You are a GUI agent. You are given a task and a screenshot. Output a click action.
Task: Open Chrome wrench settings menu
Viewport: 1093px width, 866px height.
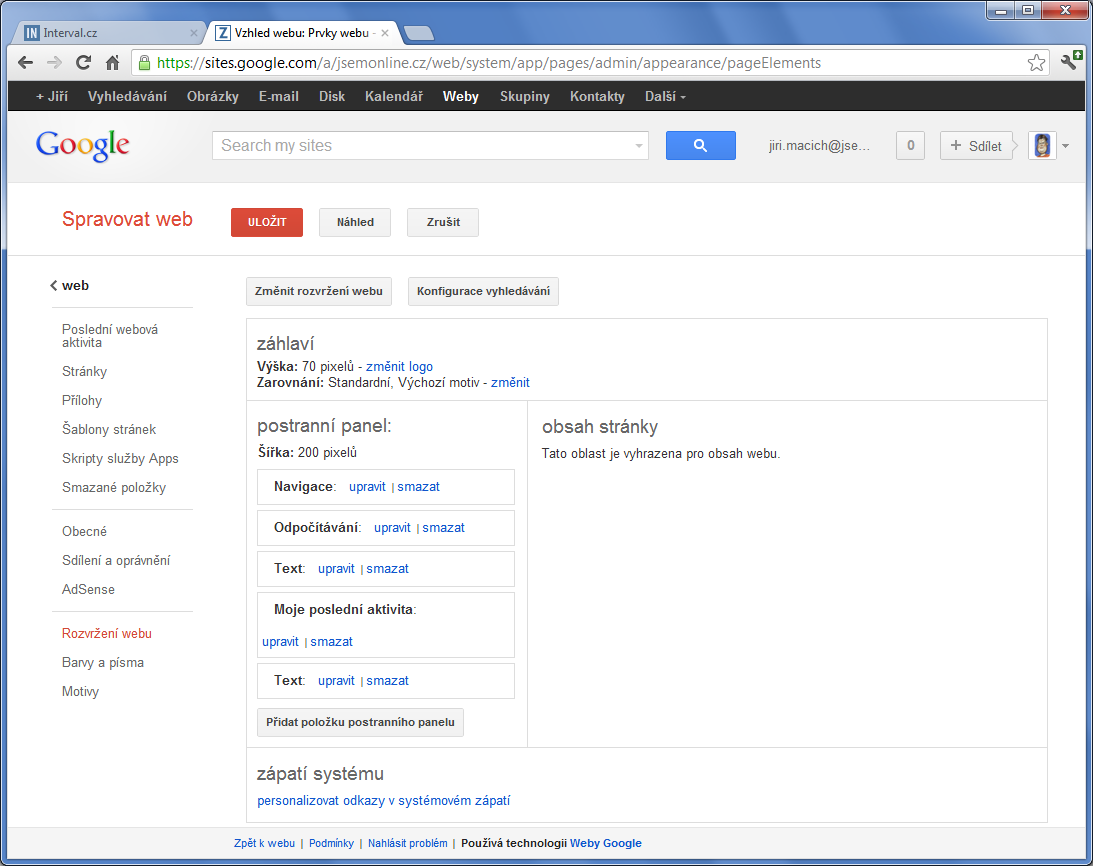pos(1071,61)
